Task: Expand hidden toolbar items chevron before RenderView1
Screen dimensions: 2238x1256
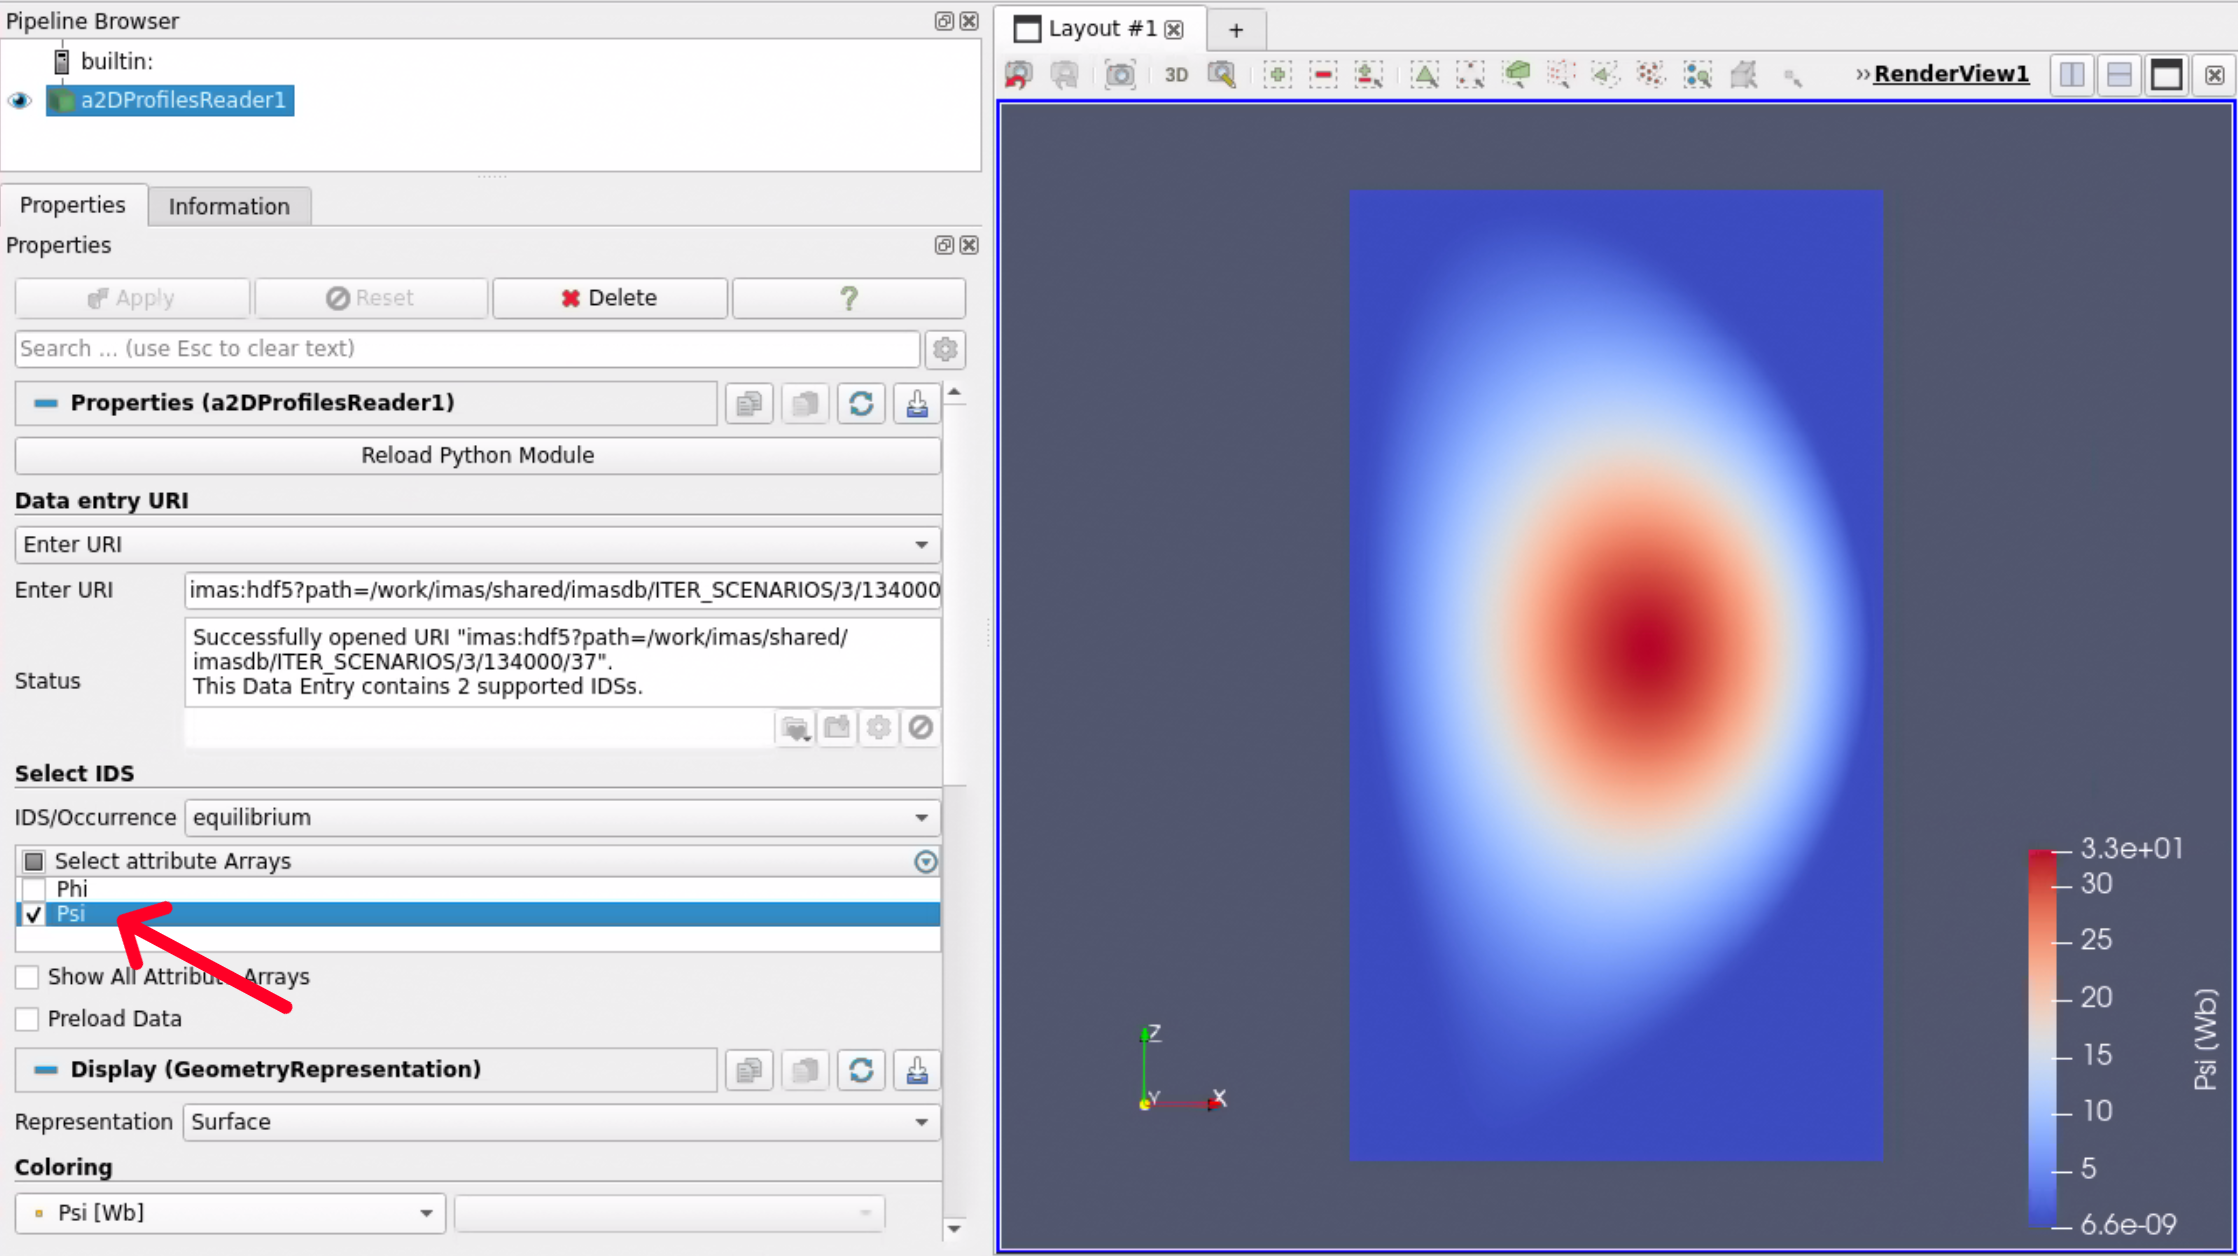Action: click(1862, 75)
